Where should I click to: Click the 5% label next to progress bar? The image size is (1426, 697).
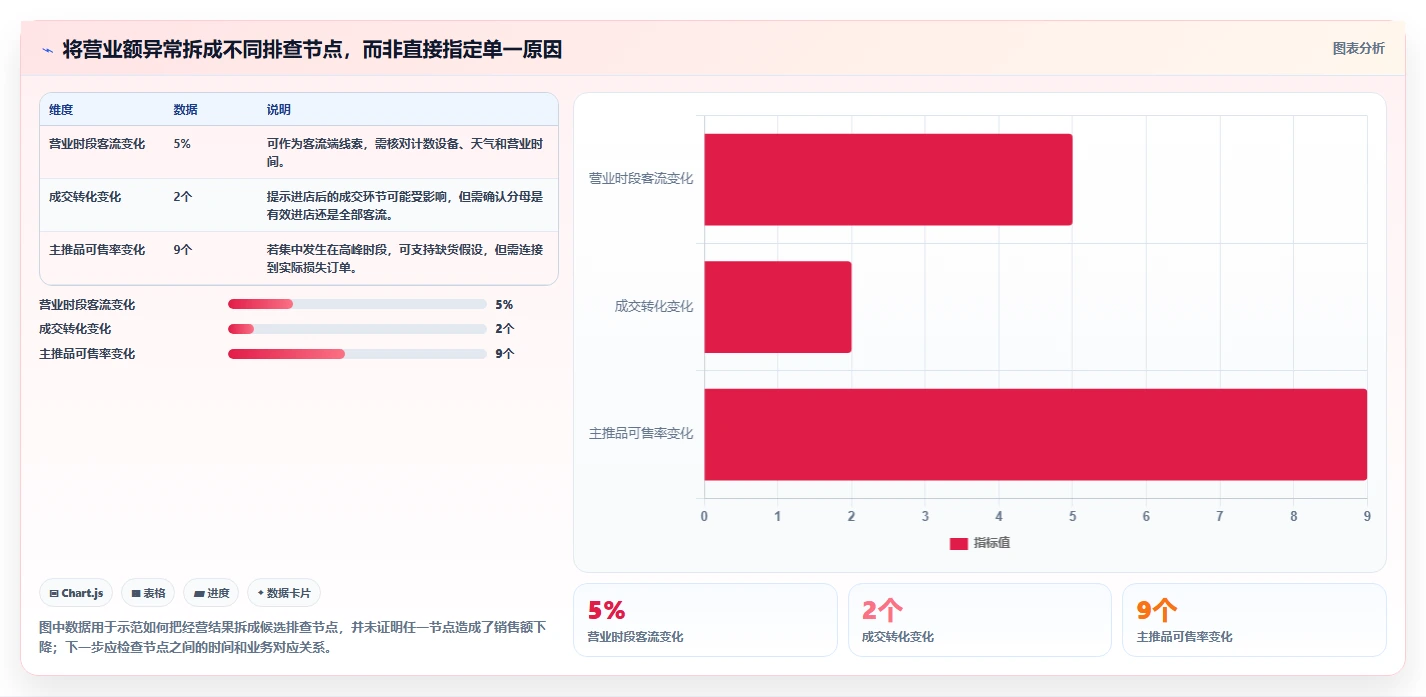pos(504,304)
